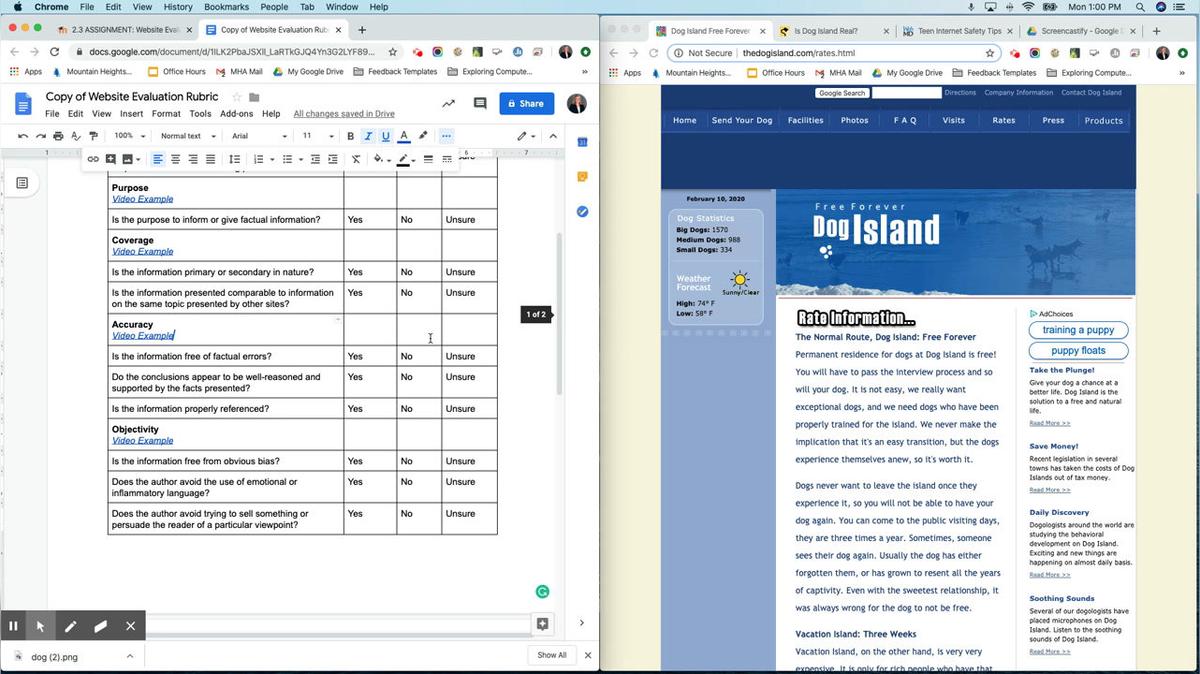The height and width of the screenshot is (674, 1200).
Task: Open the Format menu in Google Docs
Action: tap(166, 114)
